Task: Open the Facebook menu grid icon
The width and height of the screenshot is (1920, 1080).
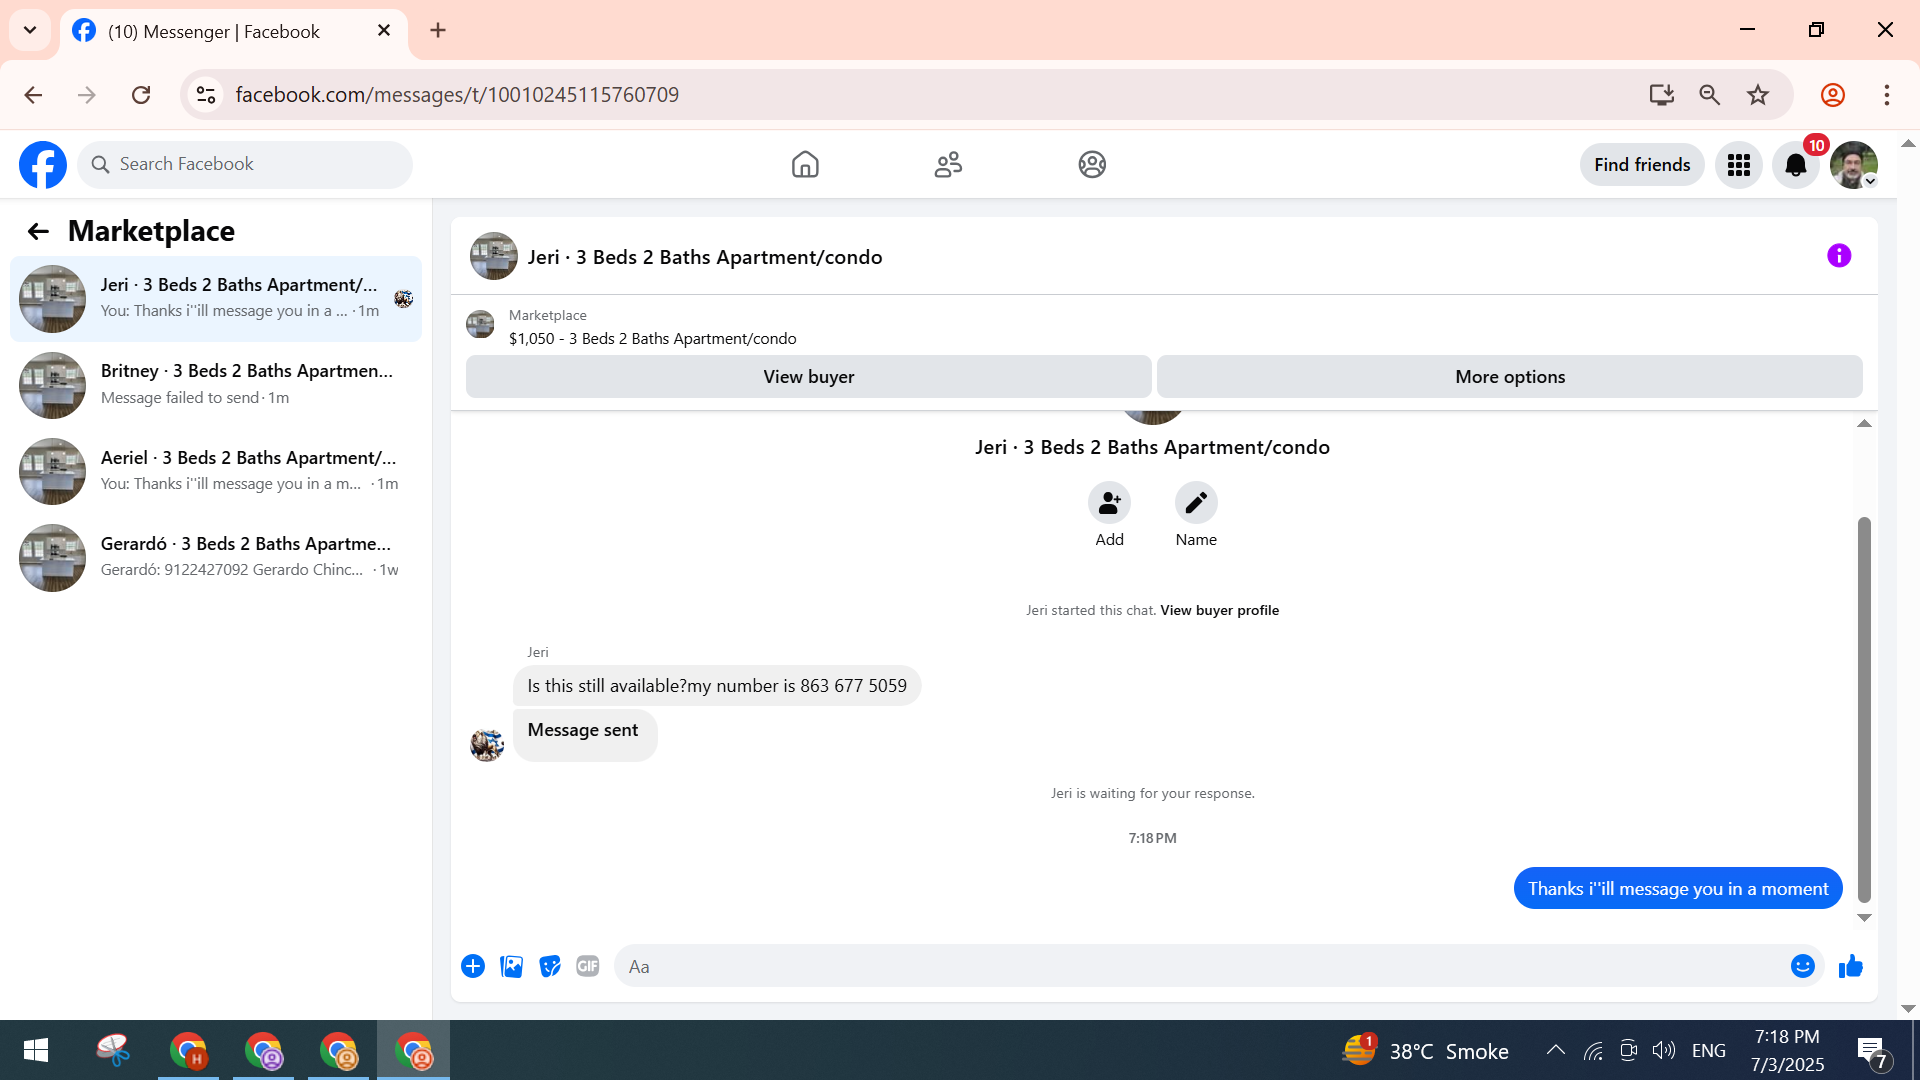Action: point(1738,165)
